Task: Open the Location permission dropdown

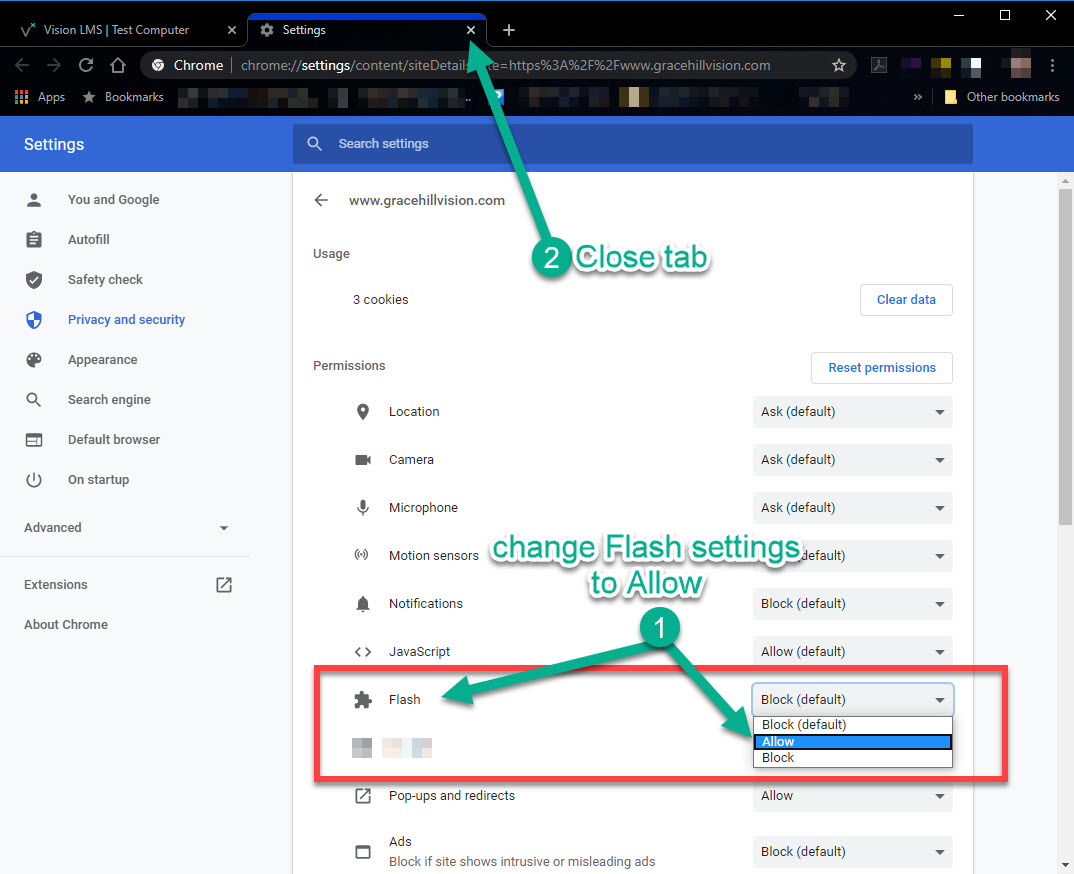Action: click(x=852, y=412)
